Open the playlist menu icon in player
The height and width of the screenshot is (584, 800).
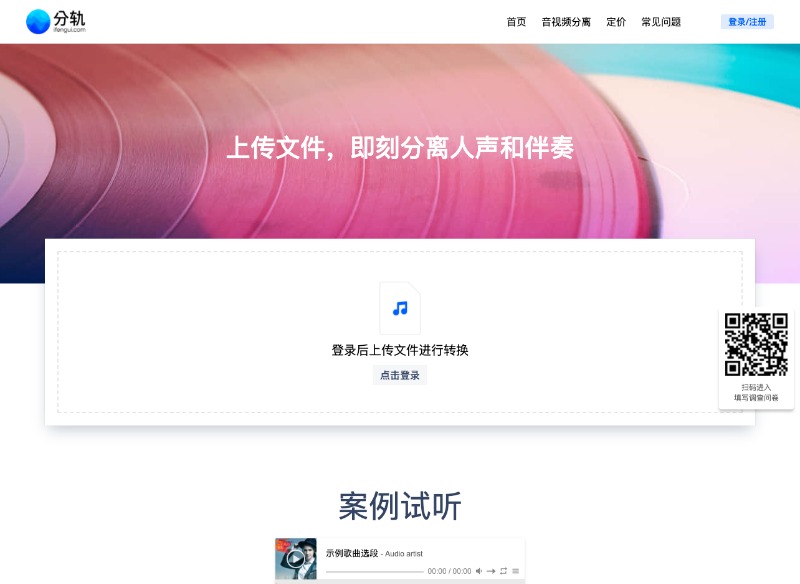pyautogui.click(x=516, y=571)
